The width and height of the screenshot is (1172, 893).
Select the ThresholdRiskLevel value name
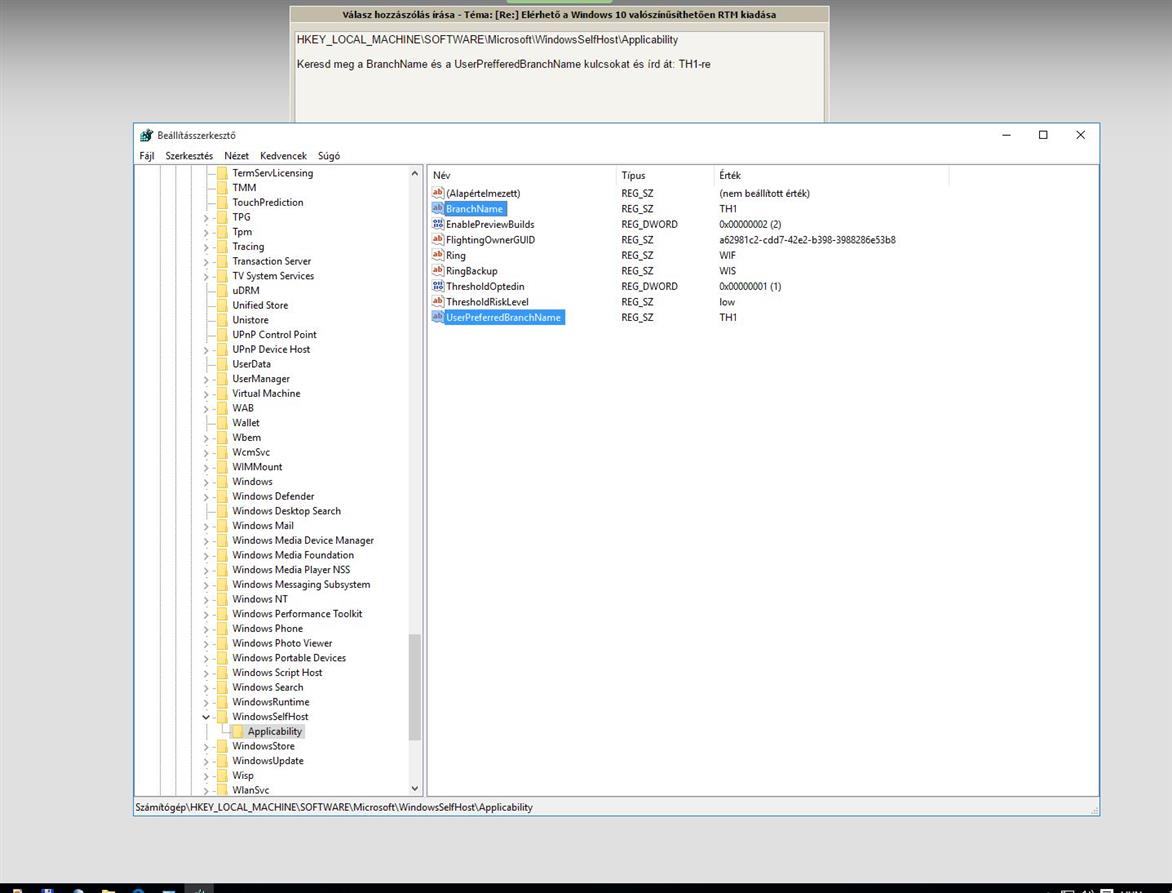(x=487, y=302)
